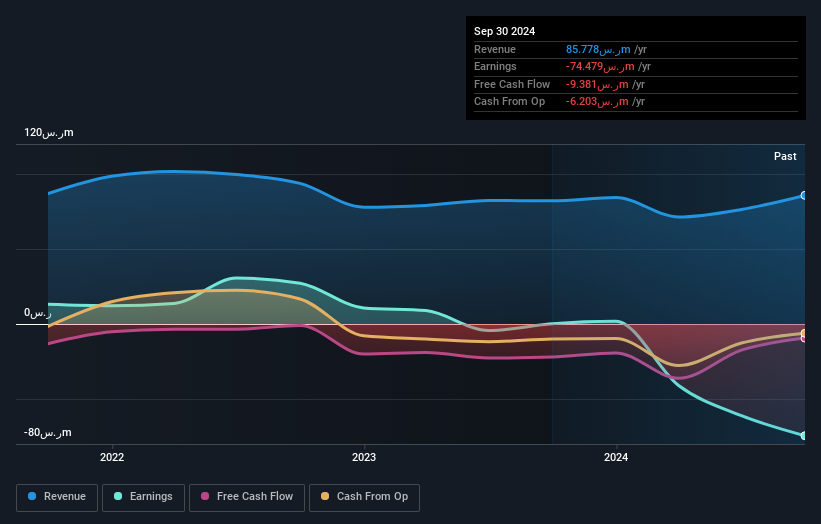Click the Earnings row label in tooltip
Image resolution: width=821 pixels, height=524 pixels.
pyautogui.click(x=495, y=66)
